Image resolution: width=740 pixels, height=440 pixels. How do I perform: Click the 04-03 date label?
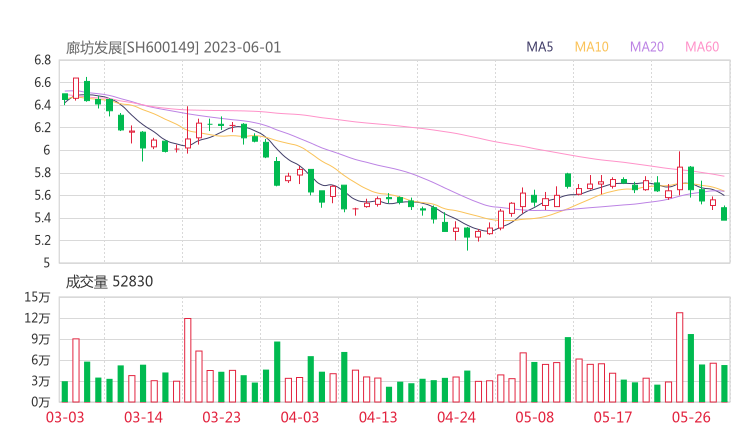pos(300,417)
